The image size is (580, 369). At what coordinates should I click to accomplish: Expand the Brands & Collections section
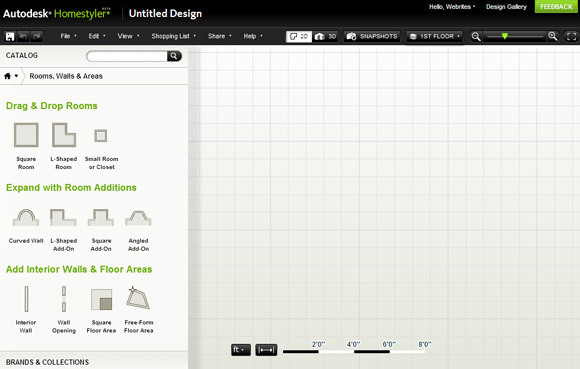tap(94, 362)
